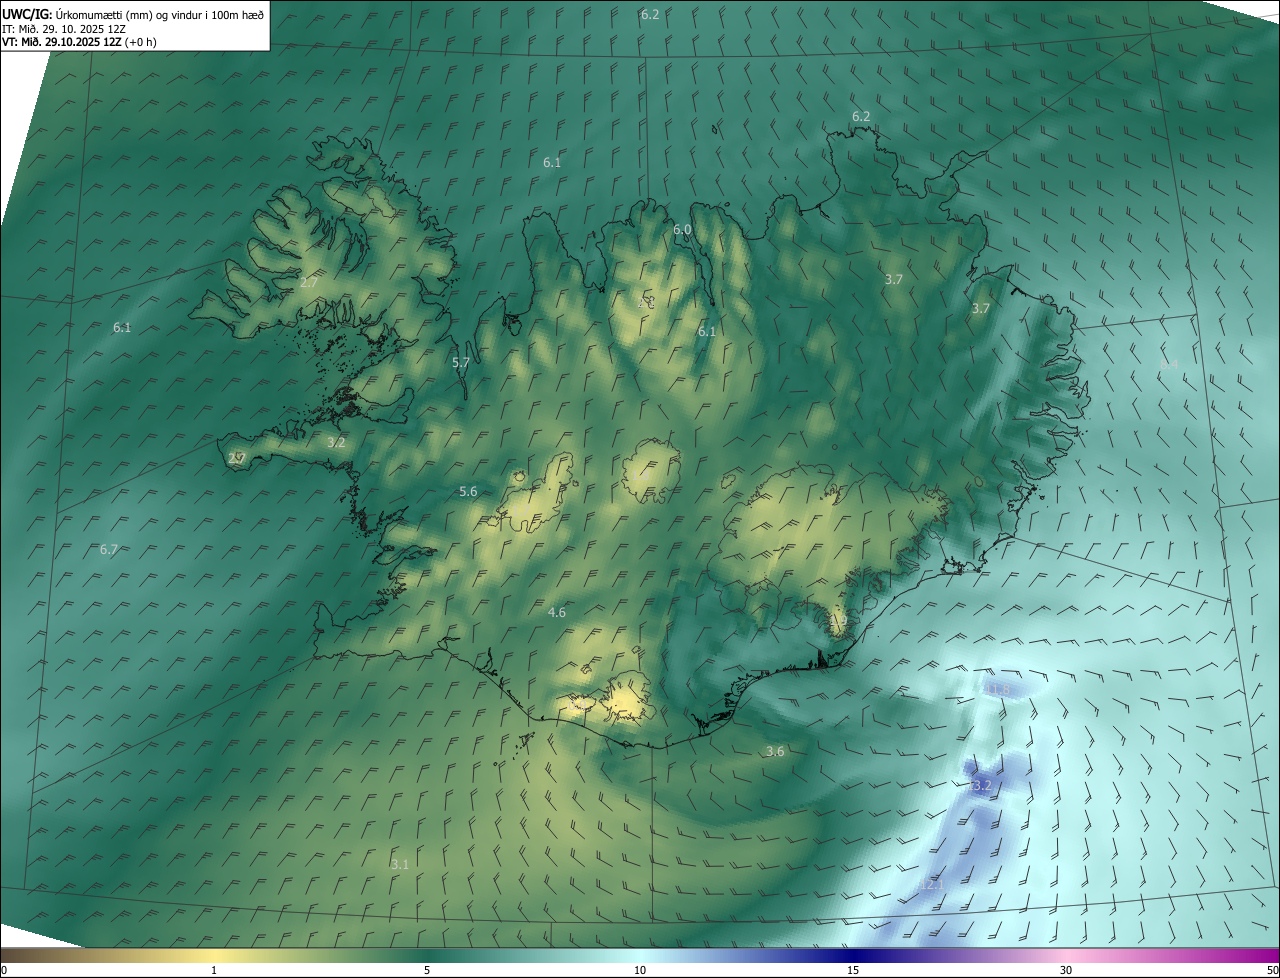Click the 6.7 value over the western sea
1280x978 pixels.
point(109,549)
